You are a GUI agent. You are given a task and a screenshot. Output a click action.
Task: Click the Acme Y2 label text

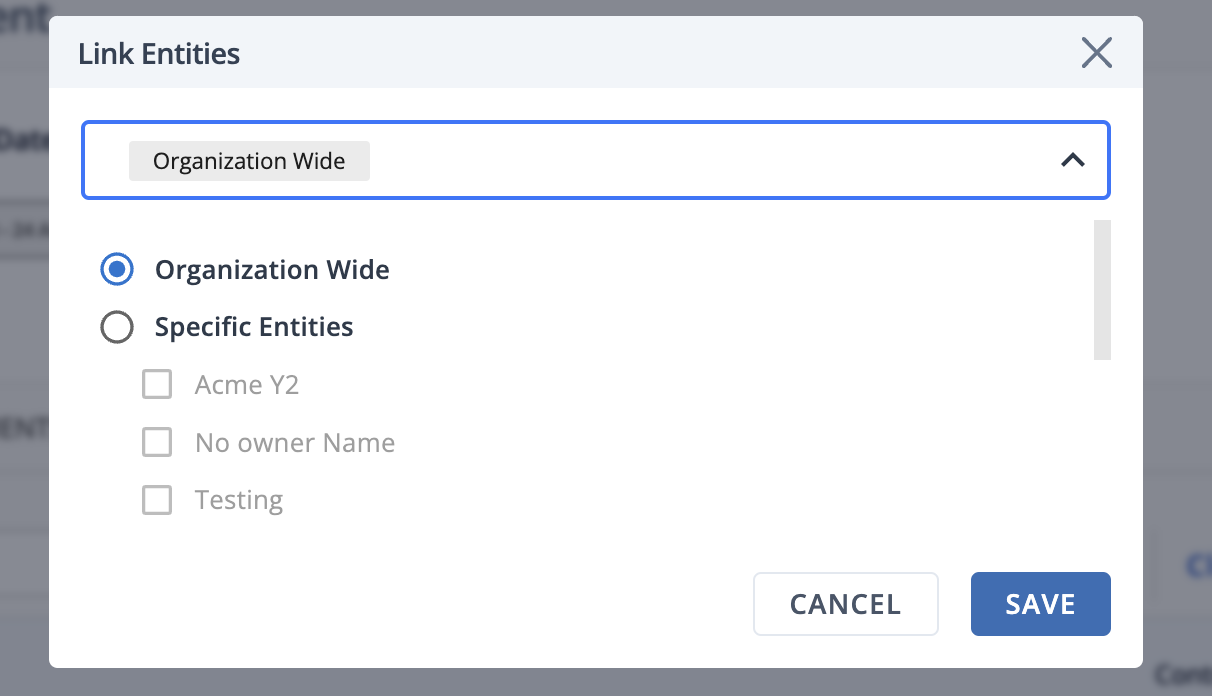point(247,385)
